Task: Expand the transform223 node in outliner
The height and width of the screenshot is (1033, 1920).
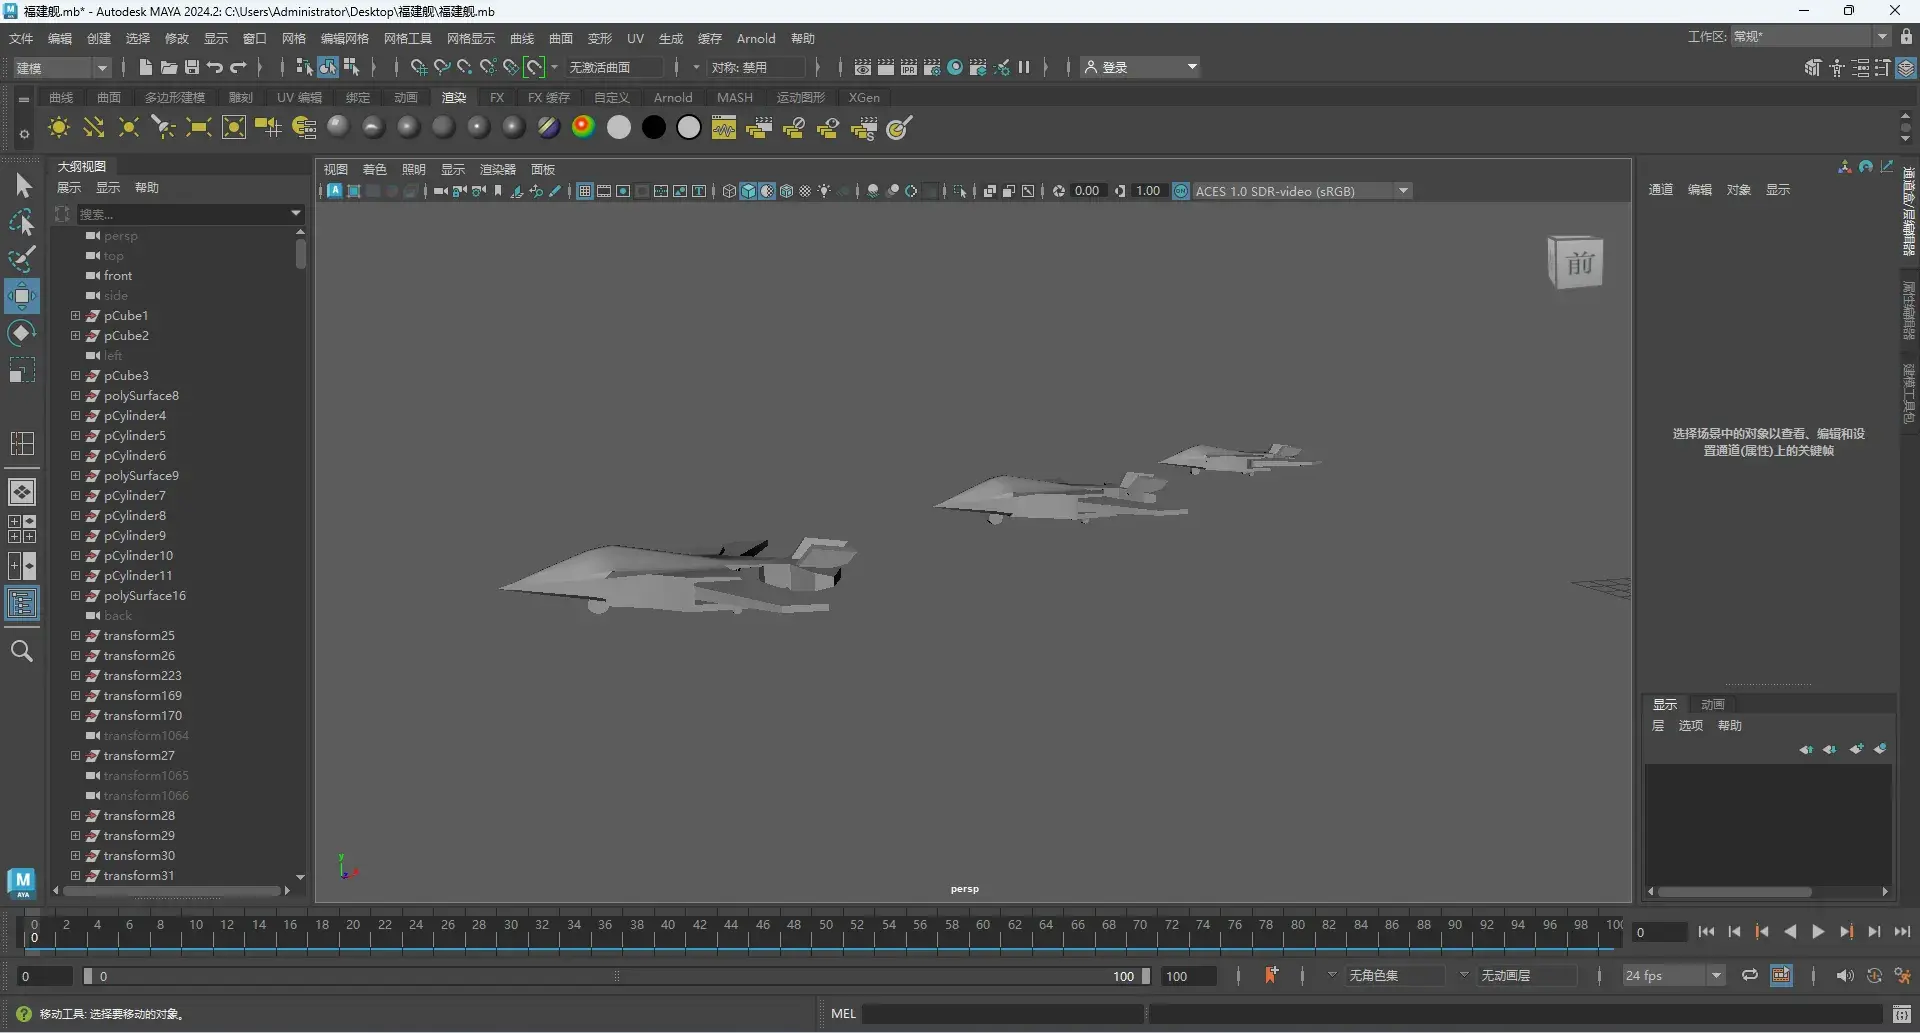Action: pyautogui.click(x=75, y=675)
